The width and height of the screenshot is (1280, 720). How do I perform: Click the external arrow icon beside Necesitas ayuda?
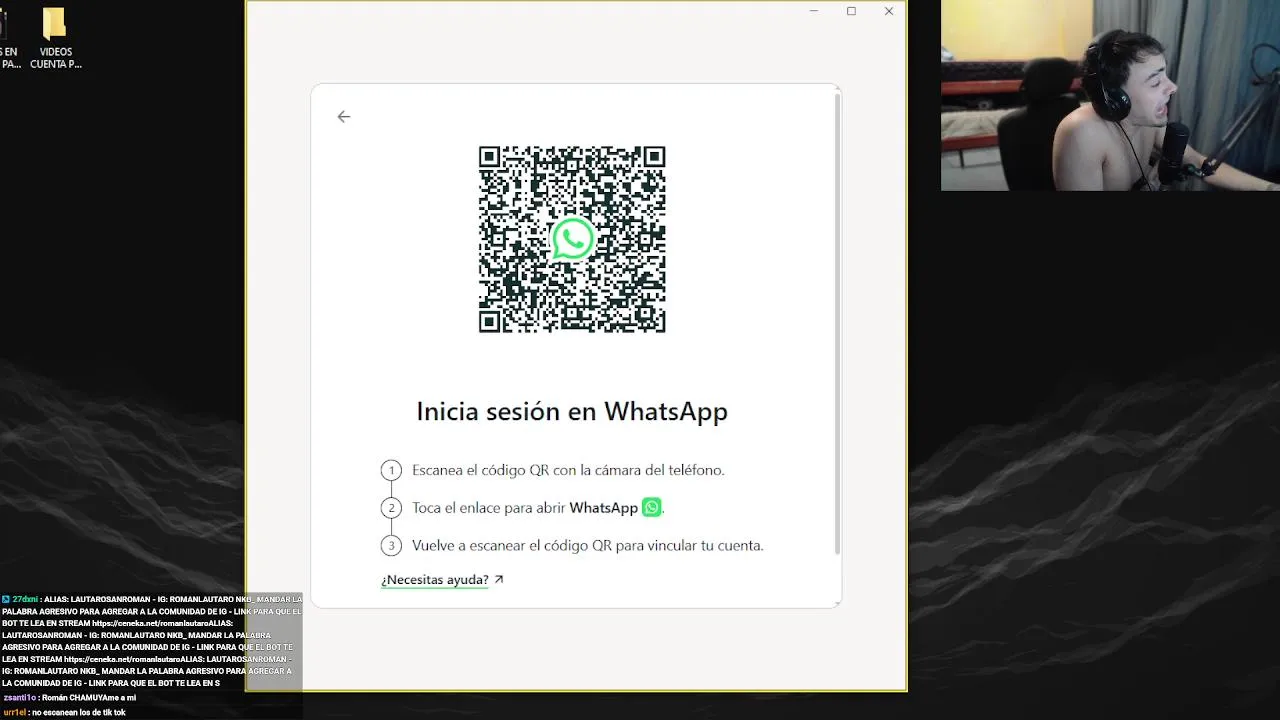499,579
